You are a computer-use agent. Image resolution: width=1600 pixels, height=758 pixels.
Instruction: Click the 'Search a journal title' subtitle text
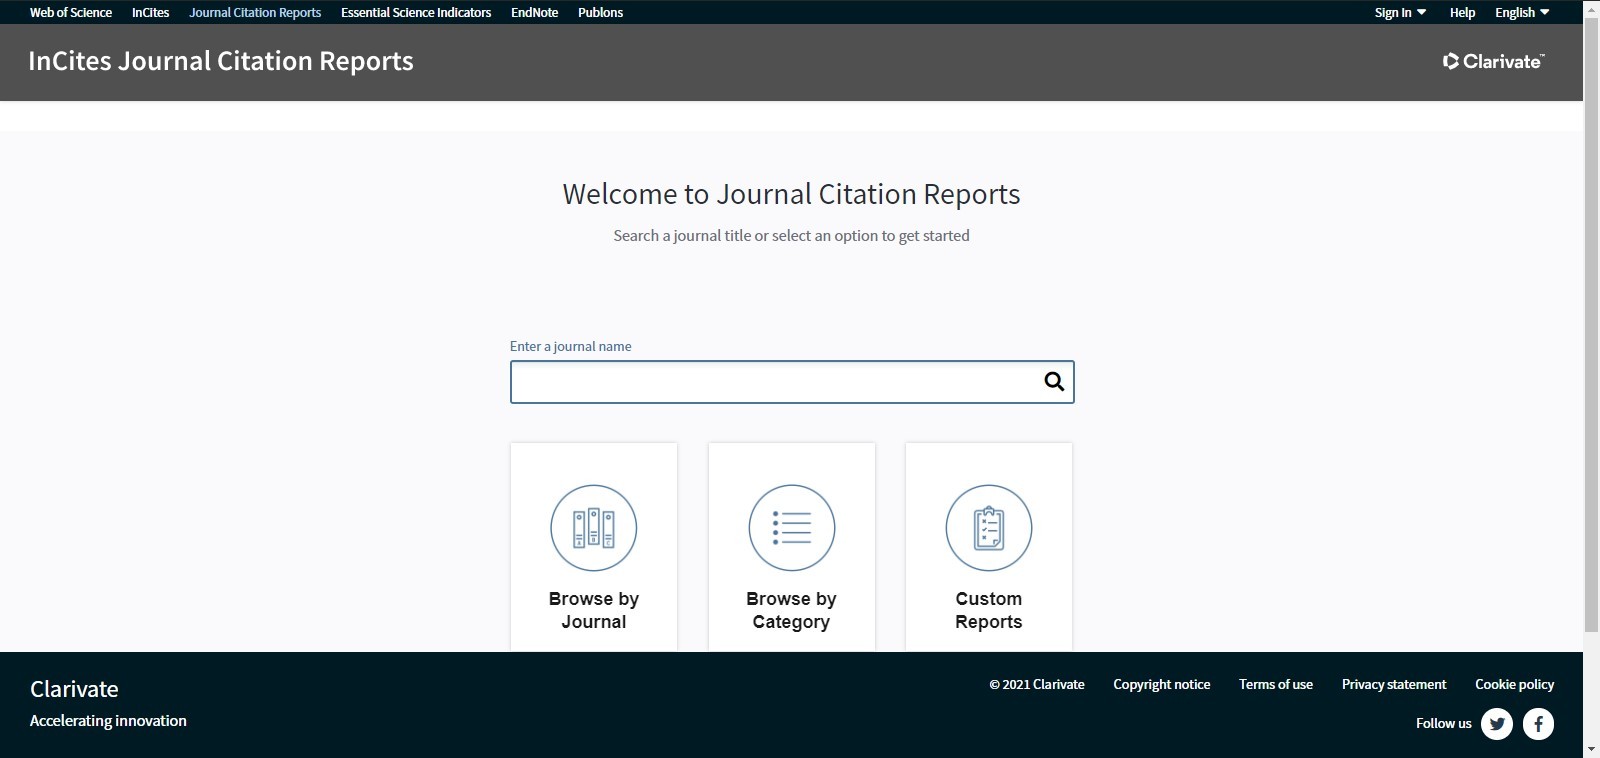791,236
